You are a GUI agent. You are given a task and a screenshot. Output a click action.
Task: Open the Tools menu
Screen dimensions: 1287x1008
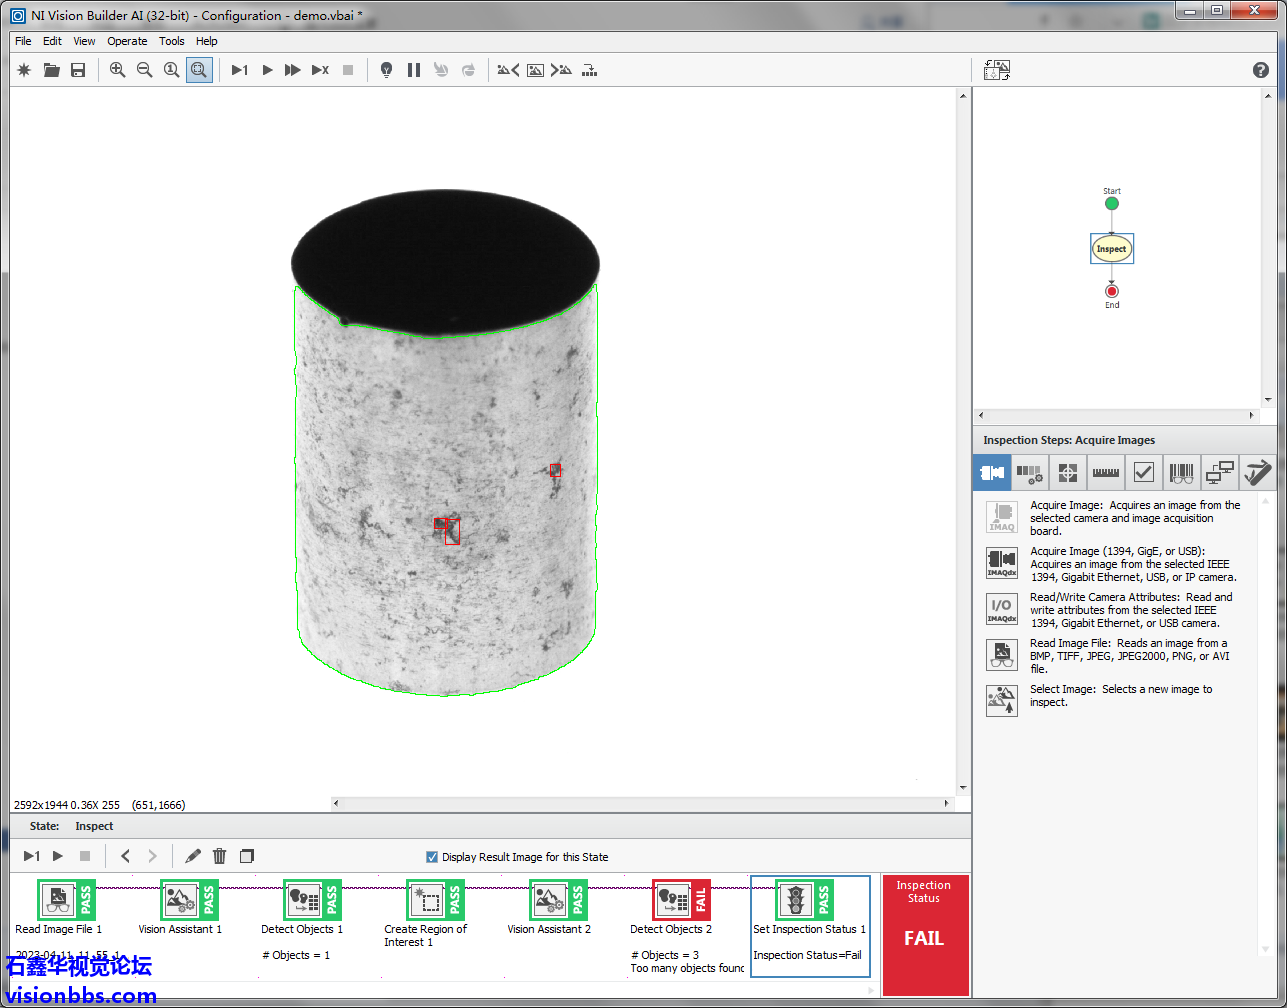(172, 41)
